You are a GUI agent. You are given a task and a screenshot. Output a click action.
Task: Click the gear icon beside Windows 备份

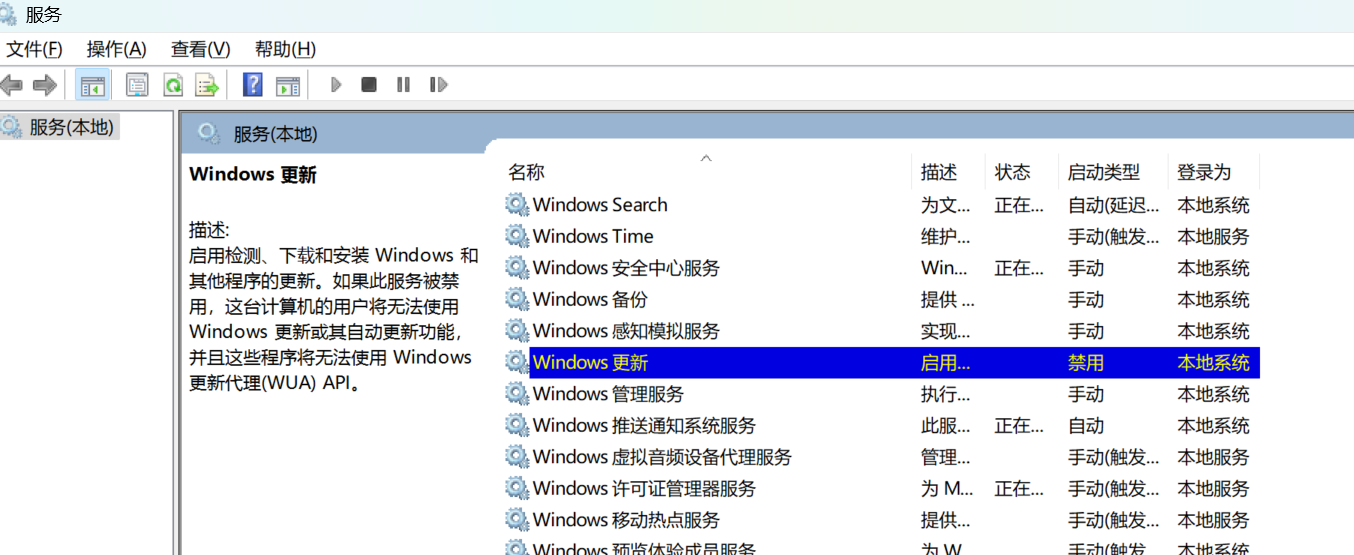[x=516, y=299]
